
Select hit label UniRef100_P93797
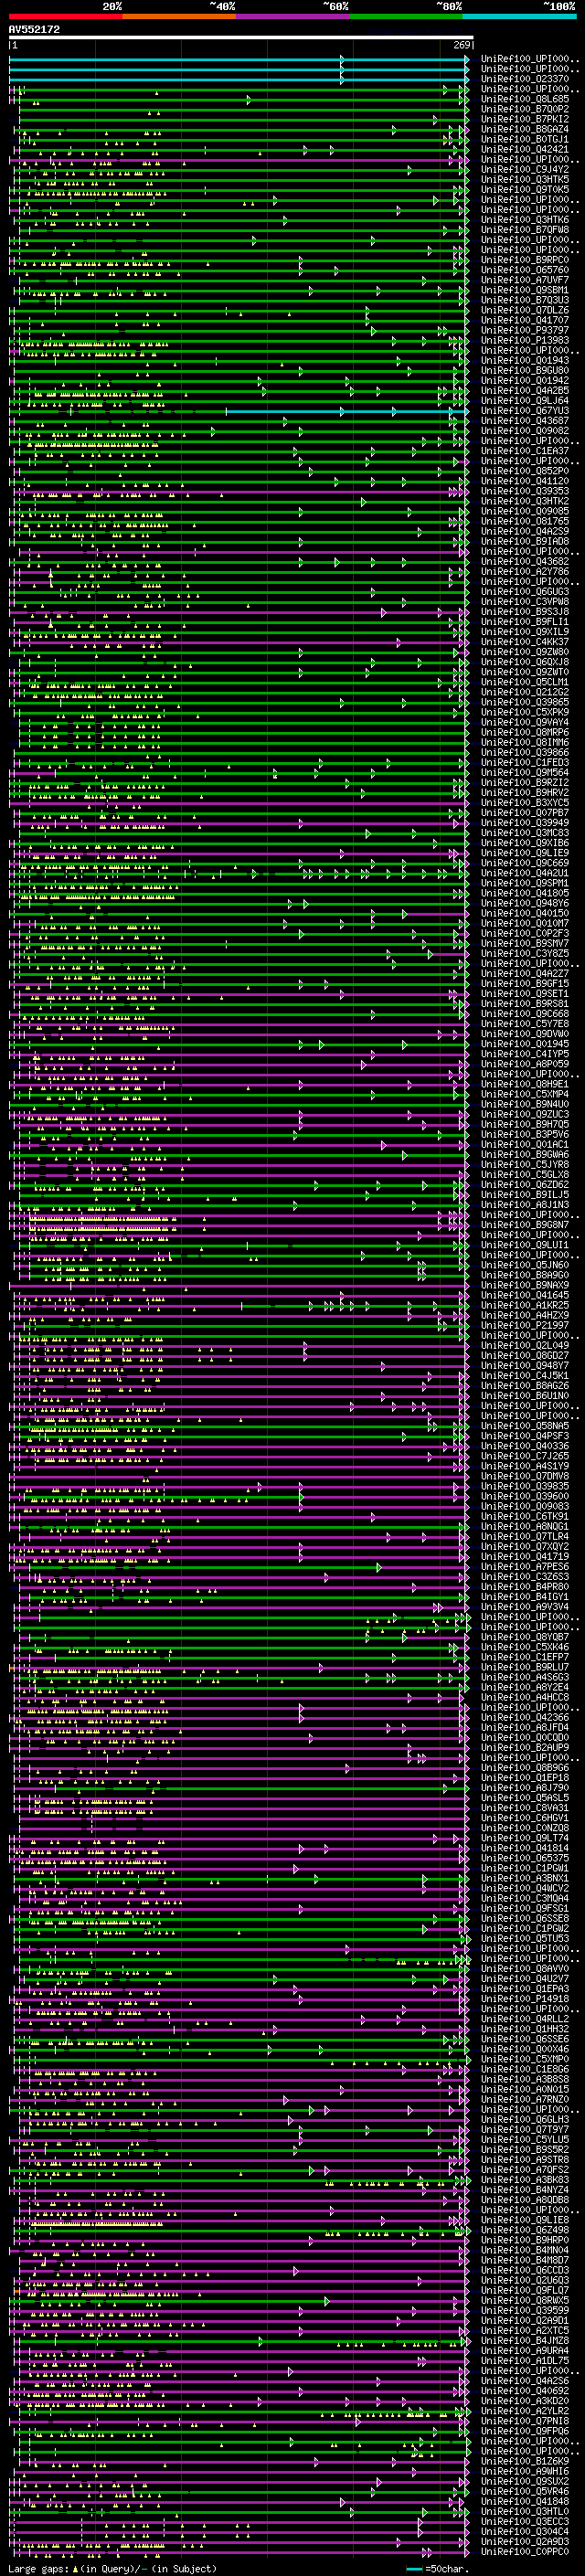525,330
